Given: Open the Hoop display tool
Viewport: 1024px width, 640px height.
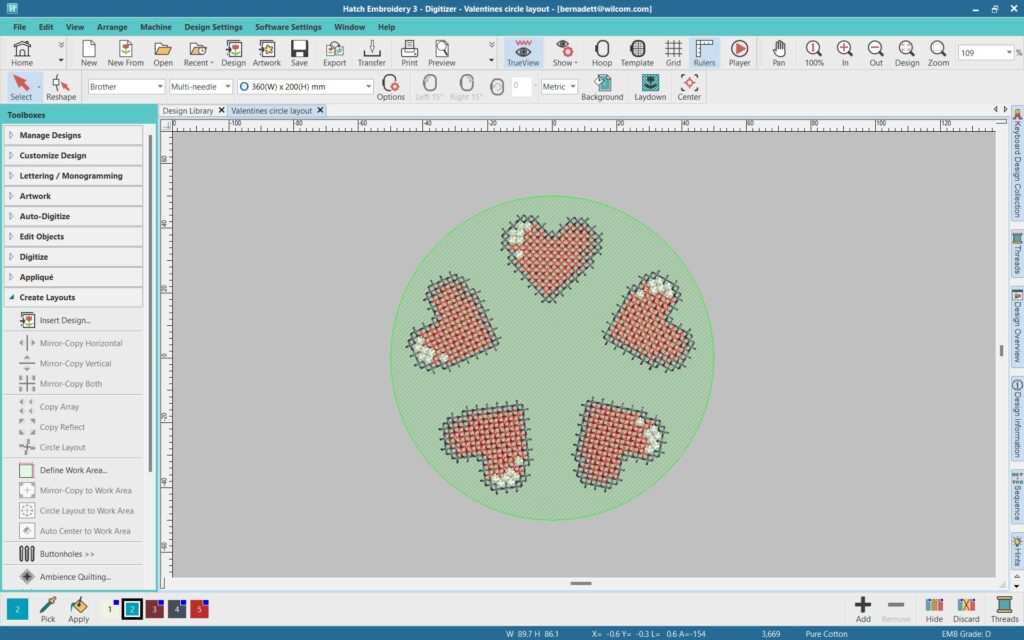Looking at the screenshot, I should click(601, 52).
